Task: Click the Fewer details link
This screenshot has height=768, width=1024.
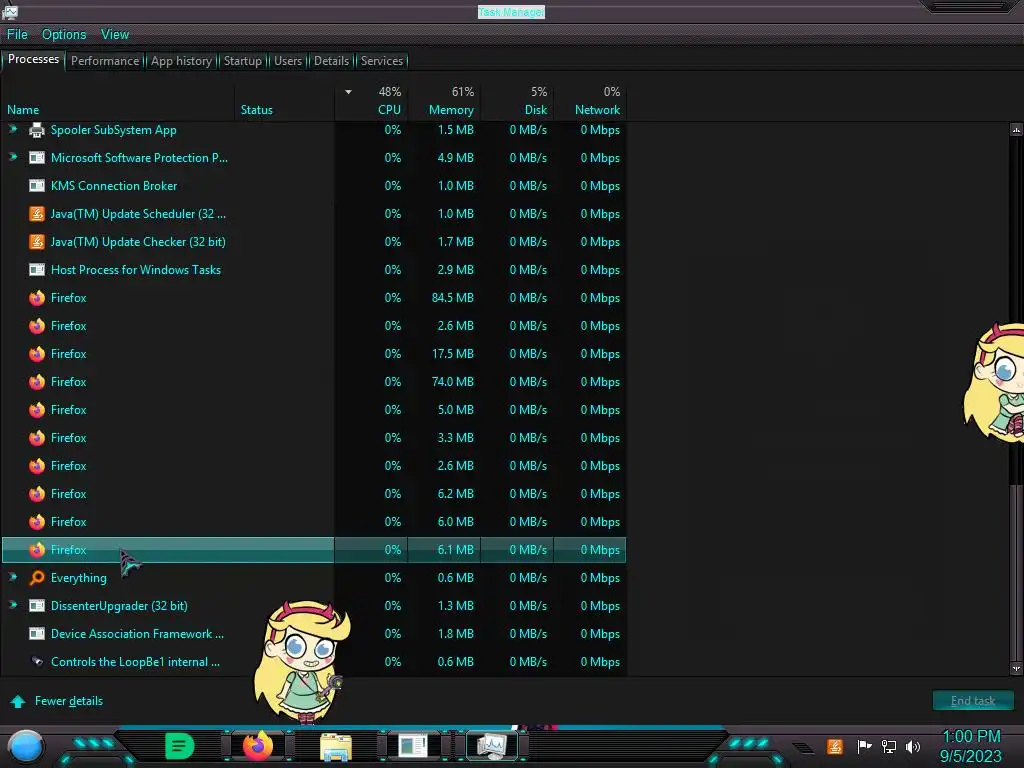Action: pyautogui.click(x=69, y=701)
